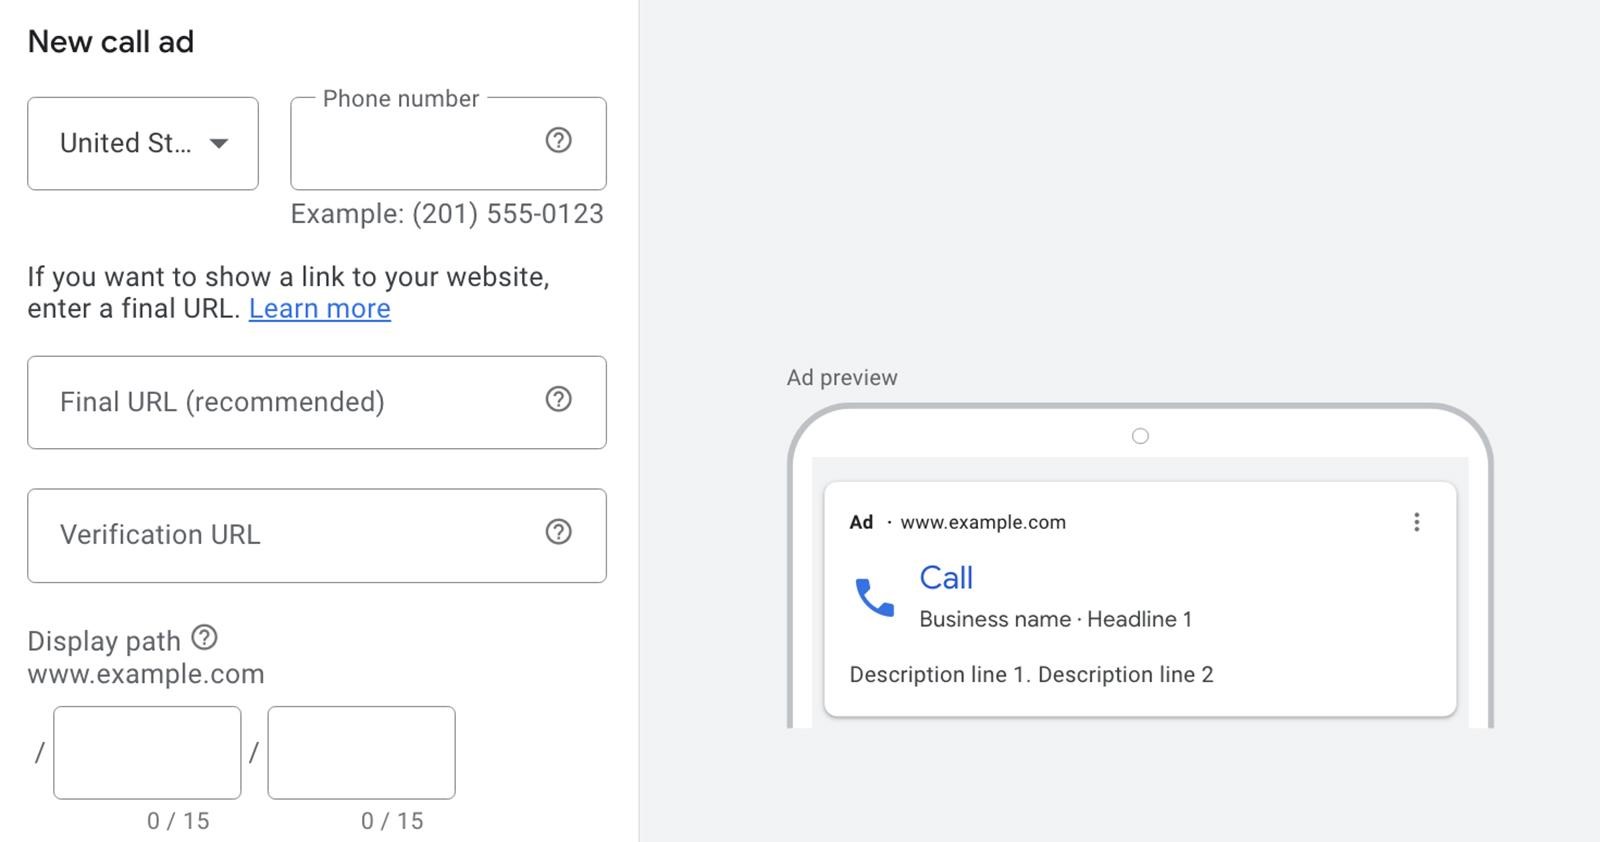Select the Call headline in ad preview

(946, 578)
